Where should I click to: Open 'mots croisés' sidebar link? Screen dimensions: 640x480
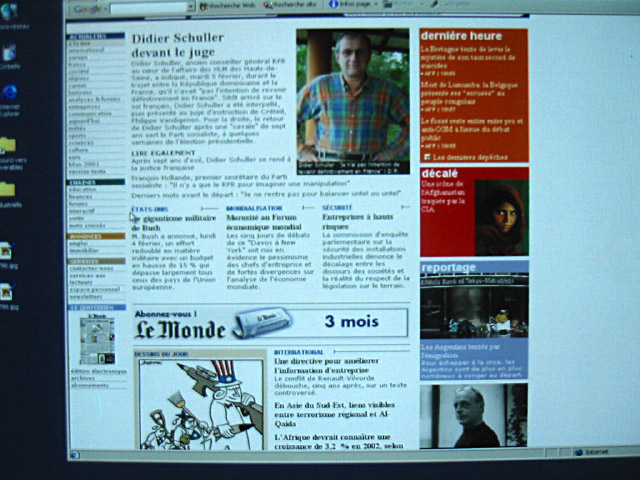pos(87,225)
